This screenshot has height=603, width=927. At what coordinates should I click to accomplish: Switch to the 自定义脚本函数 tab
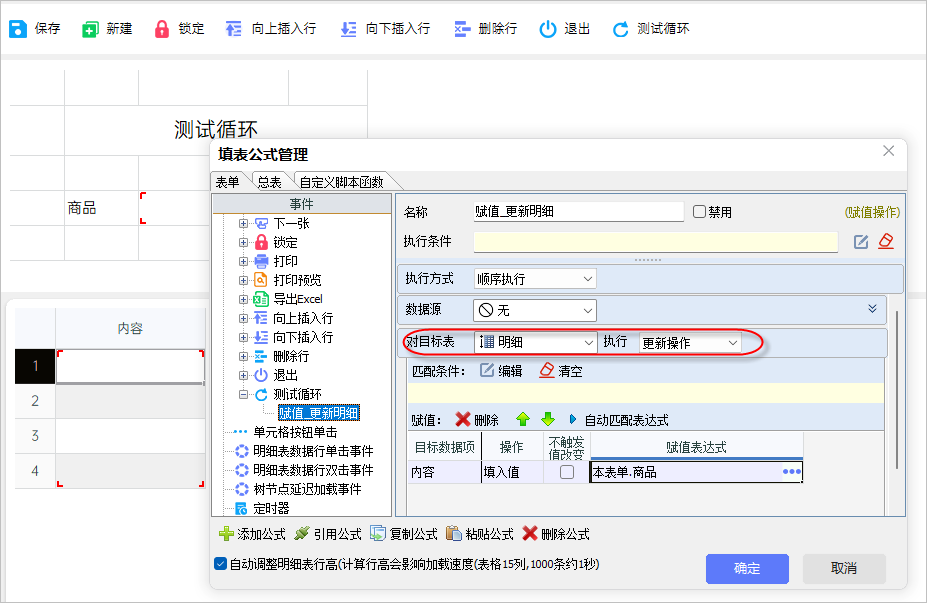342,181
